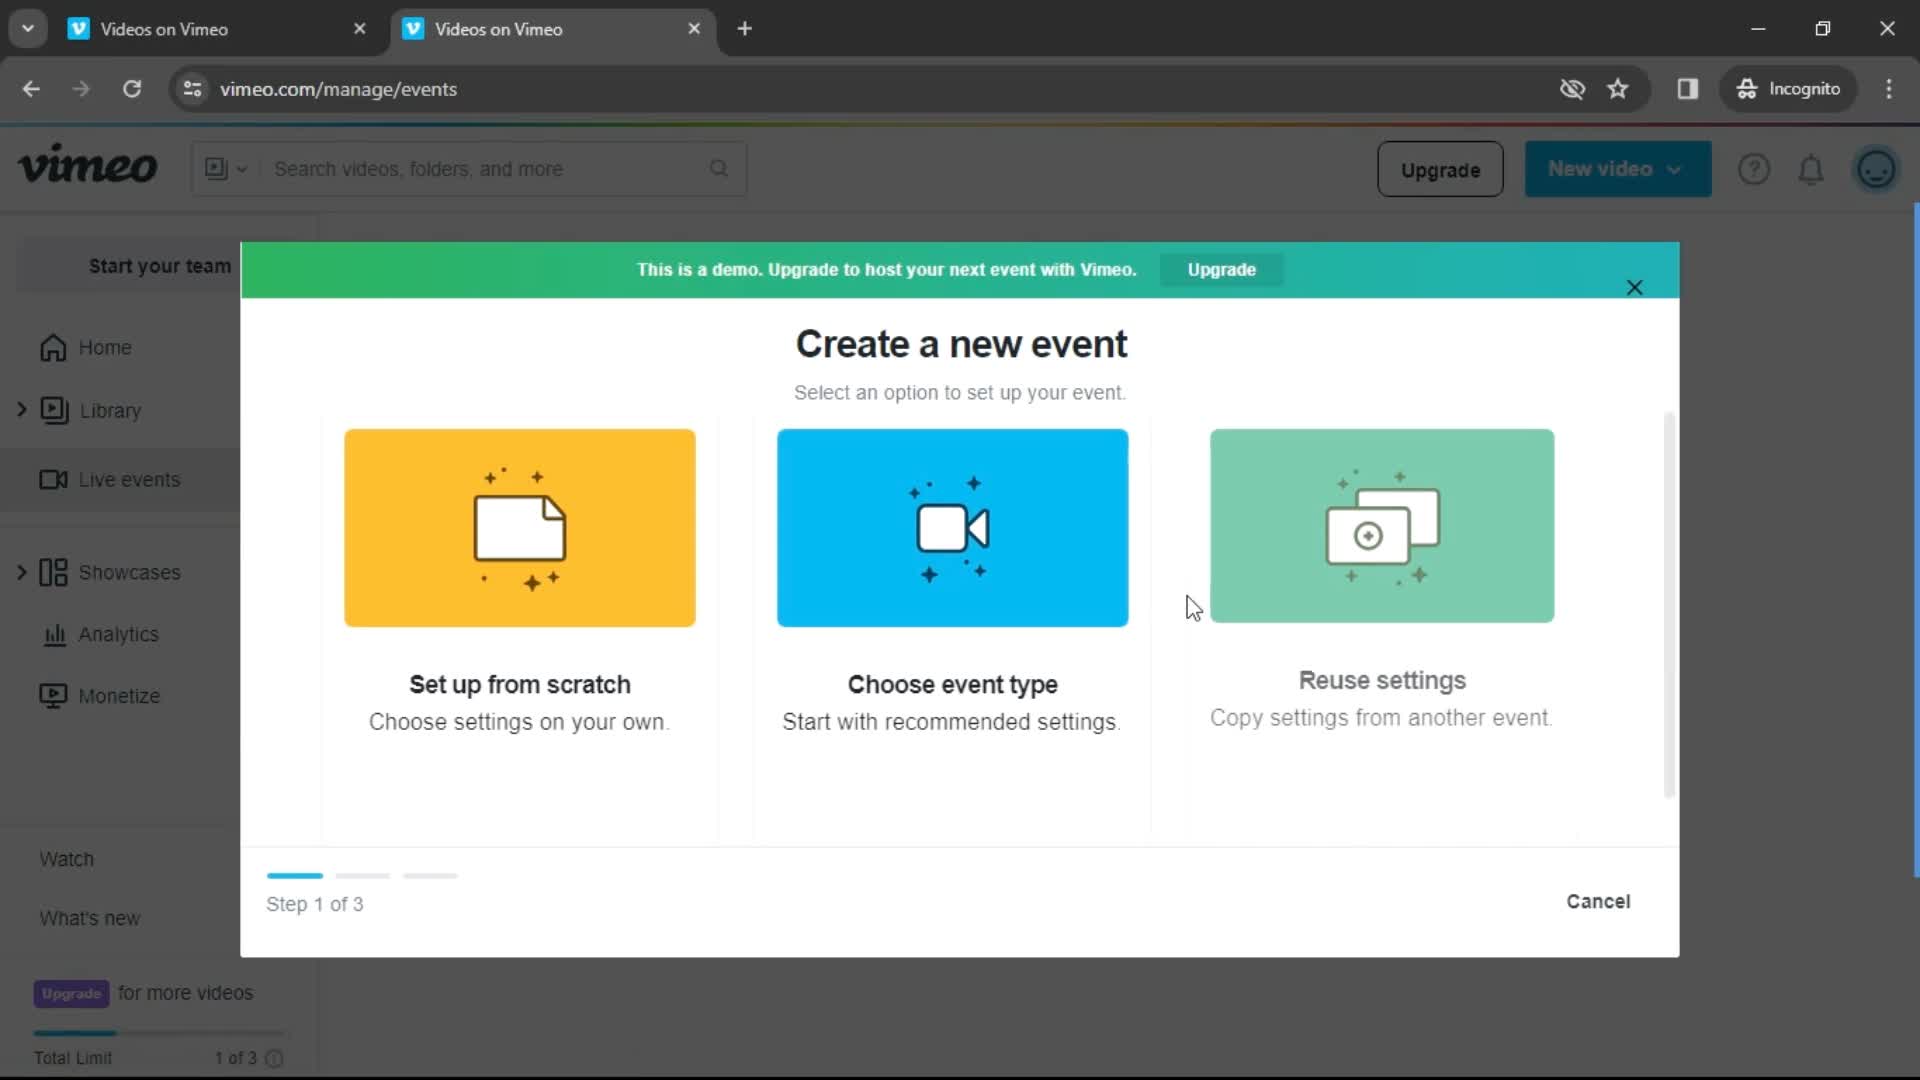
Task: Go forward in browser history
Action: (81, 89)
